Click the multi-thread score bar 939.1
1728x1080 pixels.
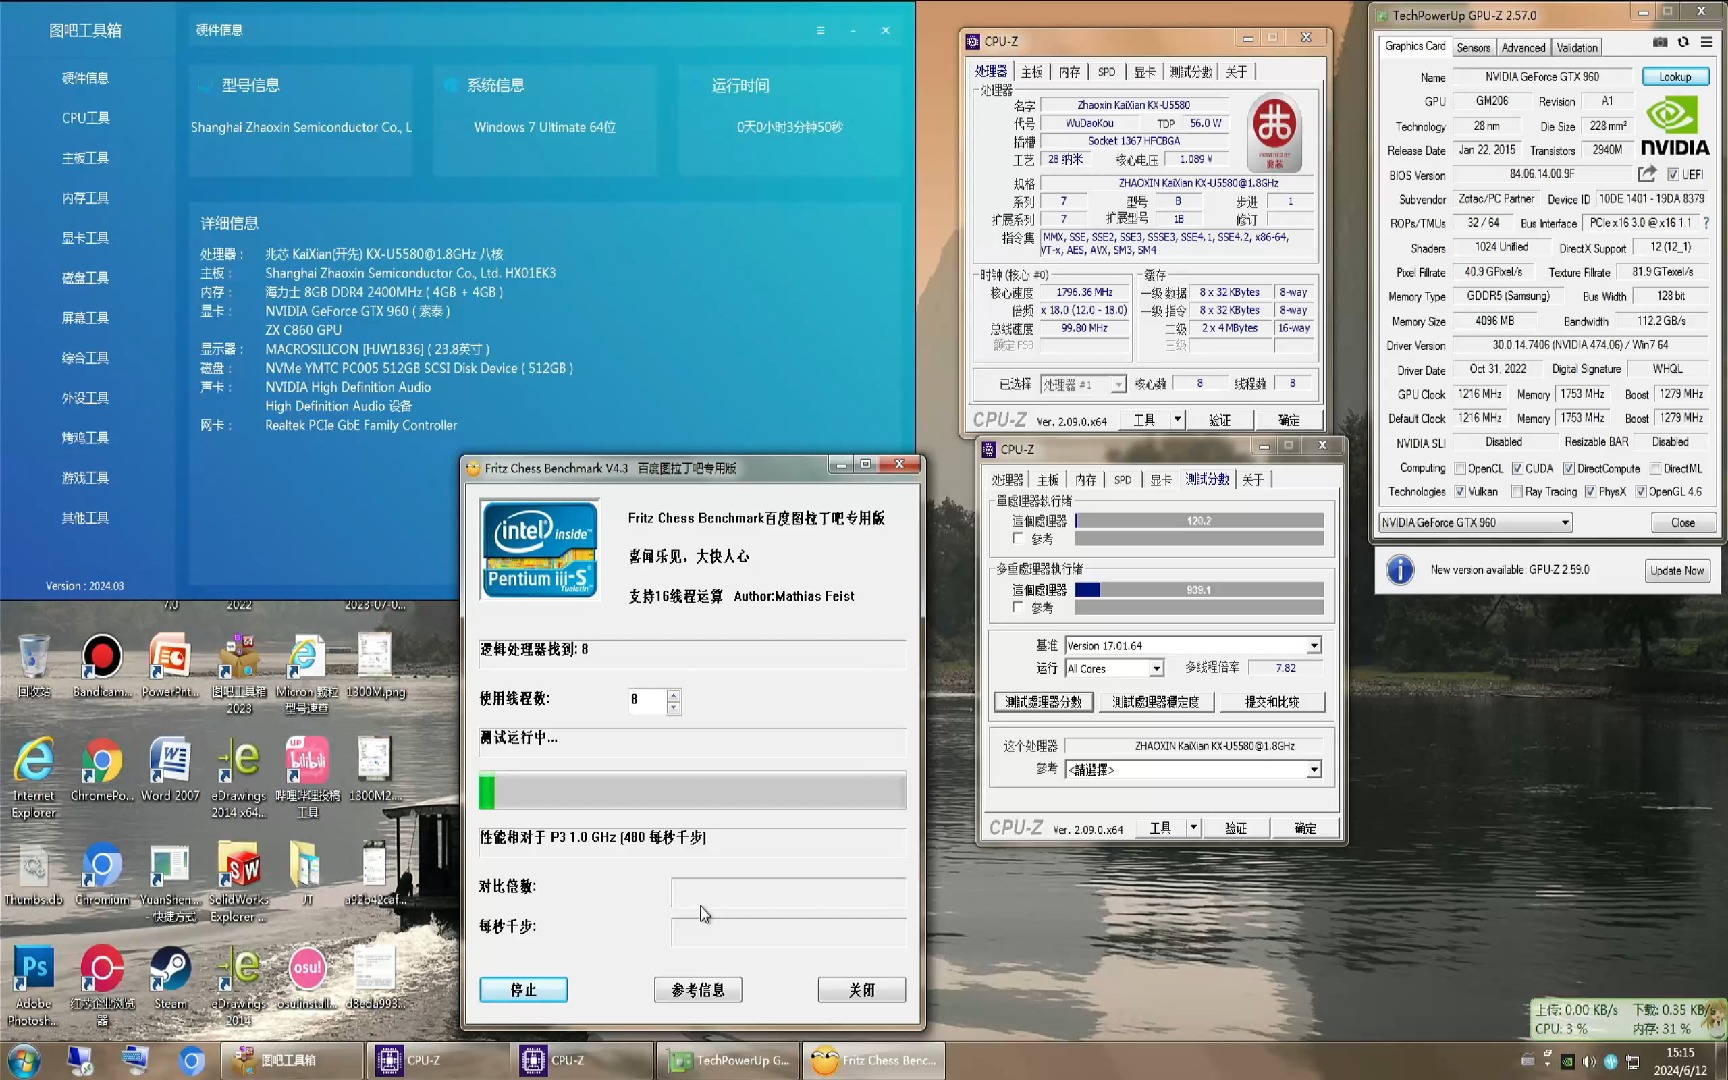pyautogui.click(x=1199, y=589)
